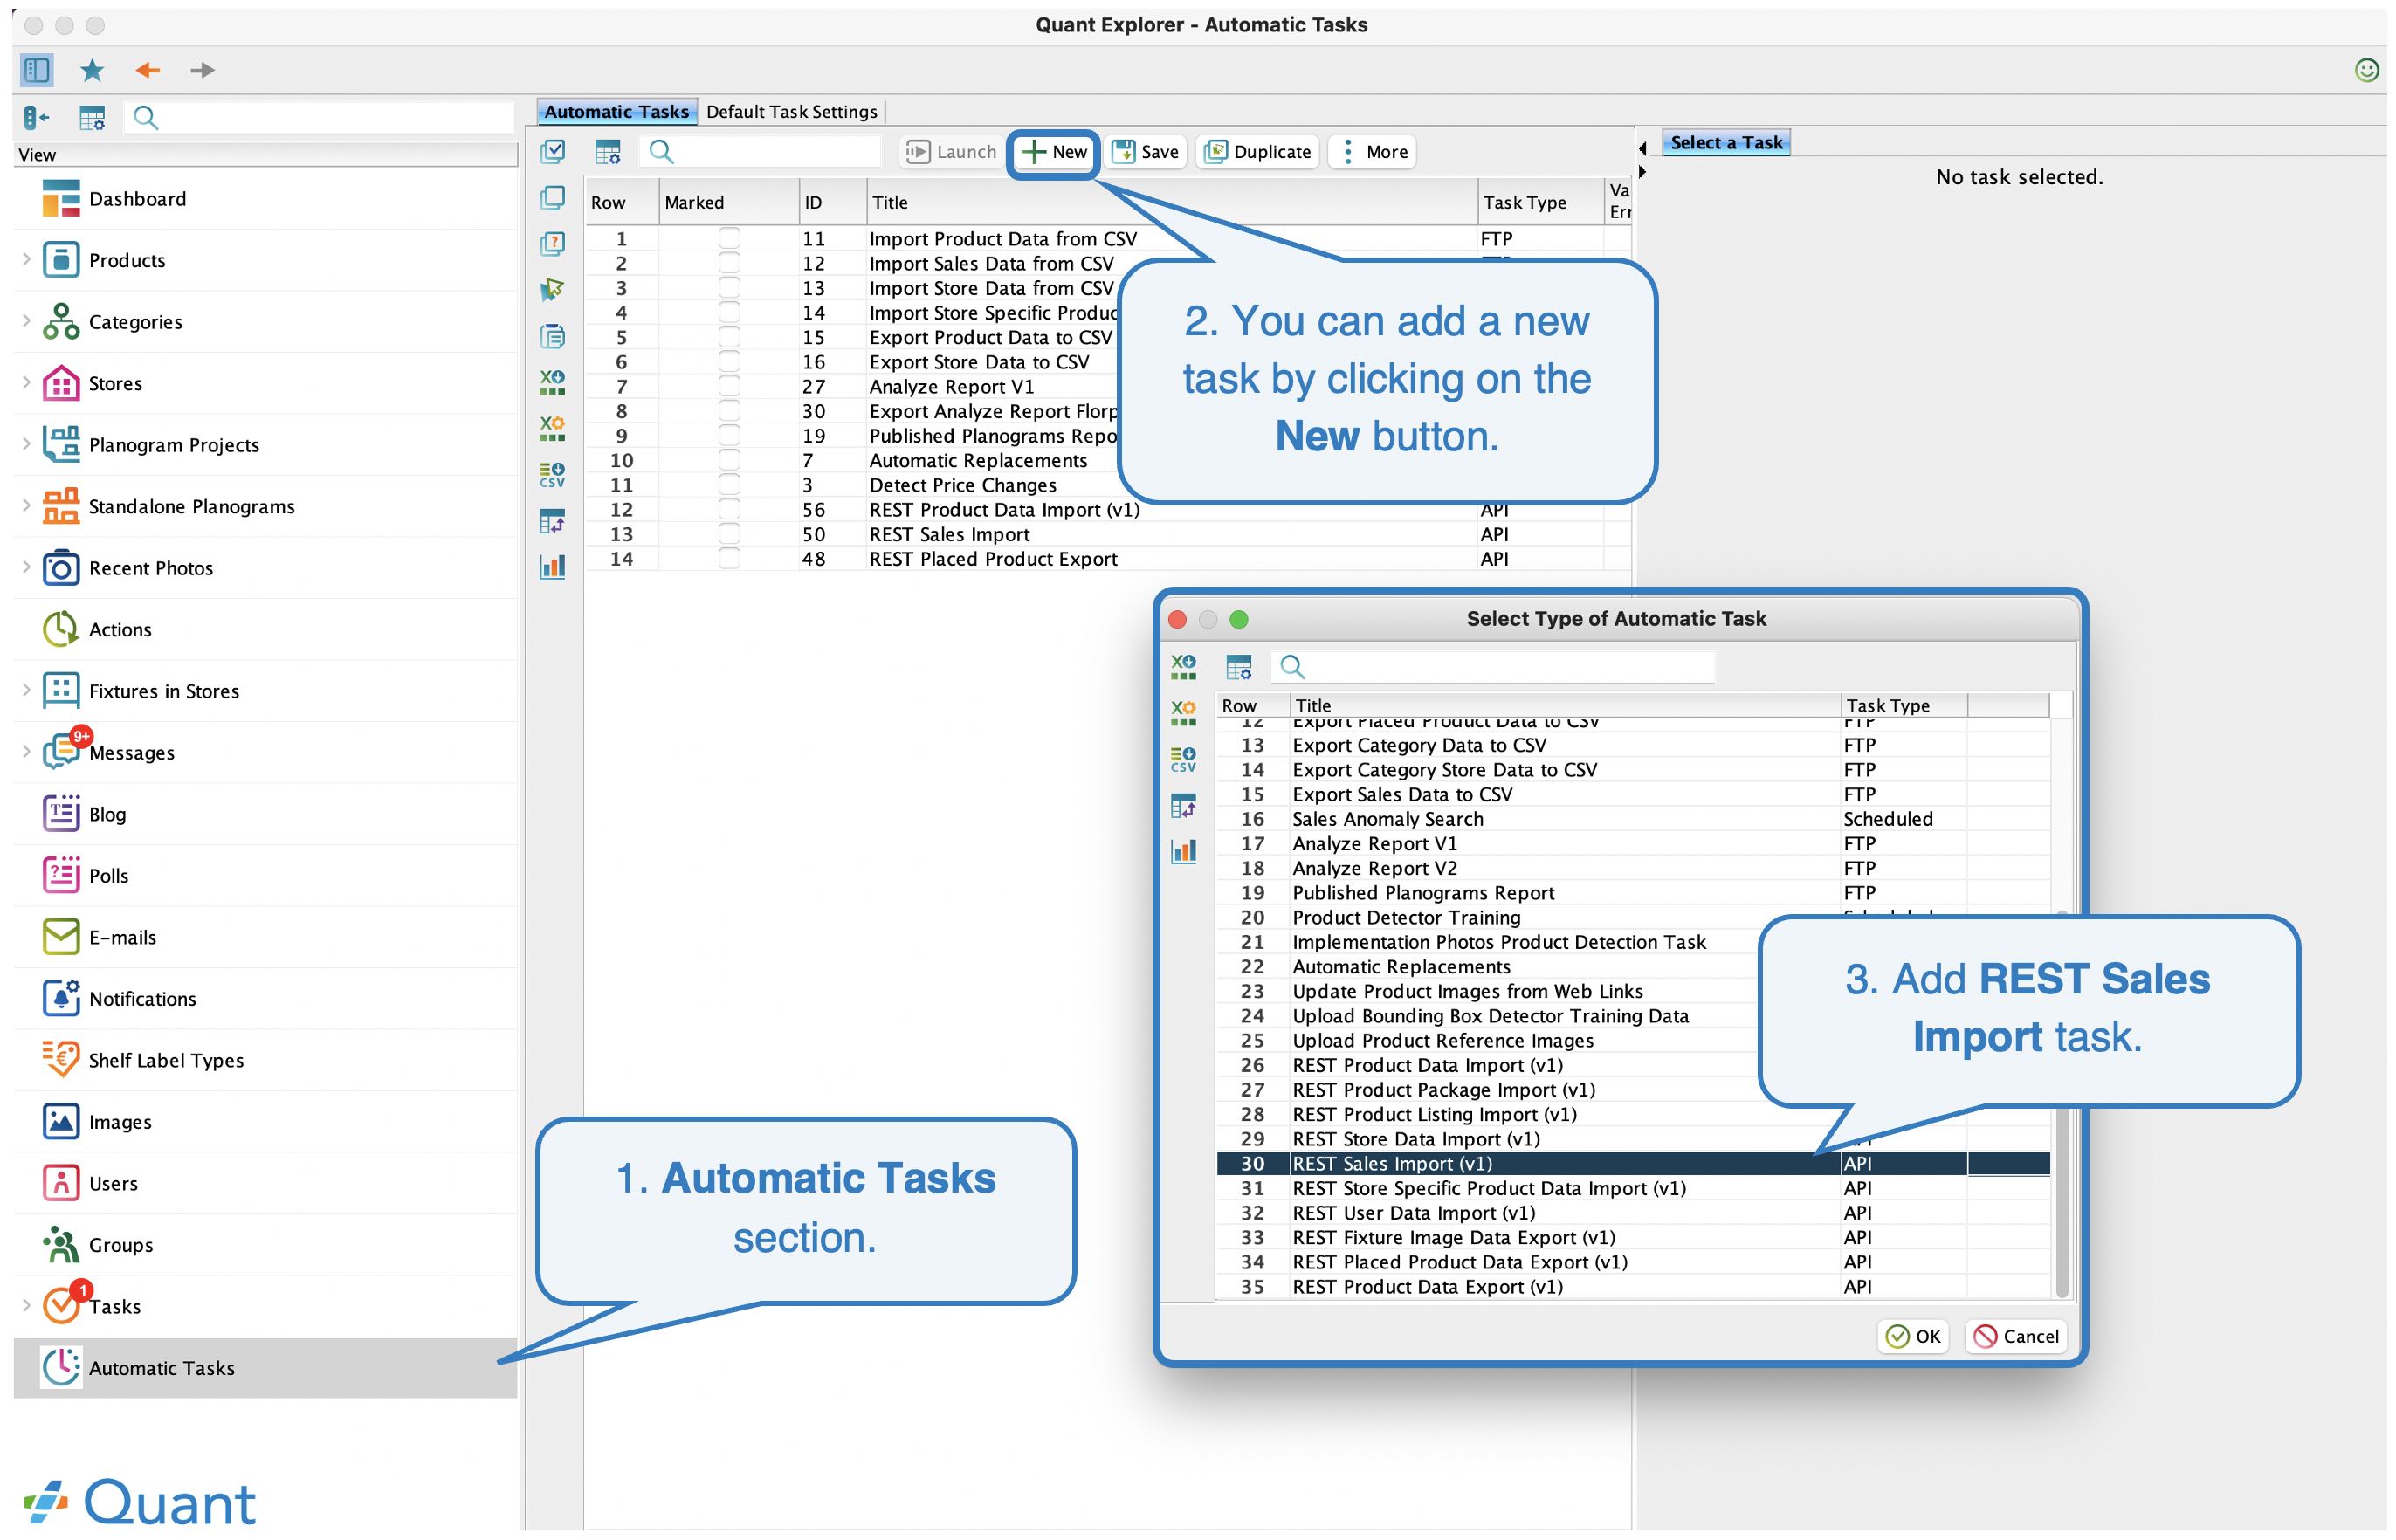Open Dashboard from the sidebar

(137, 199)
